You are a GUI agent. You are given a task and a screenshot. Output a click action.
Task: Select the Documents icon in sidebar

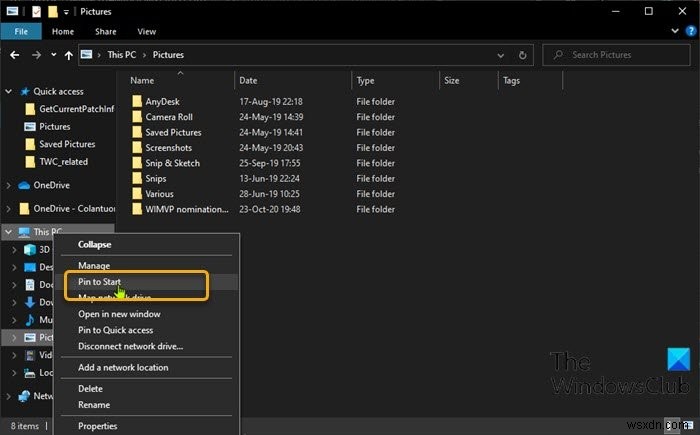click(30, 284)
